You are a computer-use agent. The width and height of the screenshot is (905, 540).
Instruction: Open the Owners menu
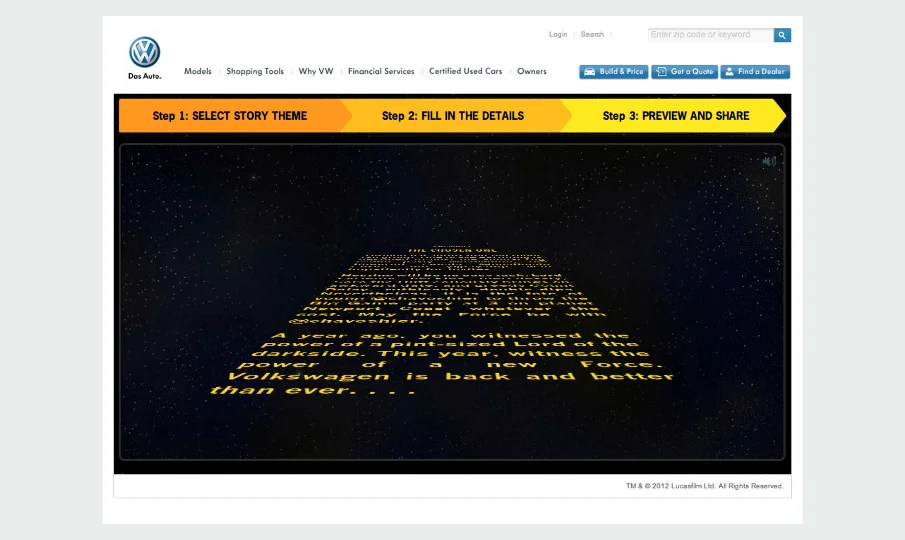[532, 71]
